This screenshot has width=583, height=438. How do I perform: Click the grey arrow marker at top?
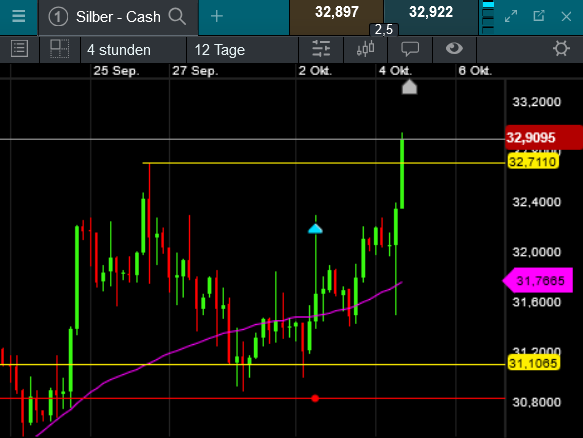[409, 87]
